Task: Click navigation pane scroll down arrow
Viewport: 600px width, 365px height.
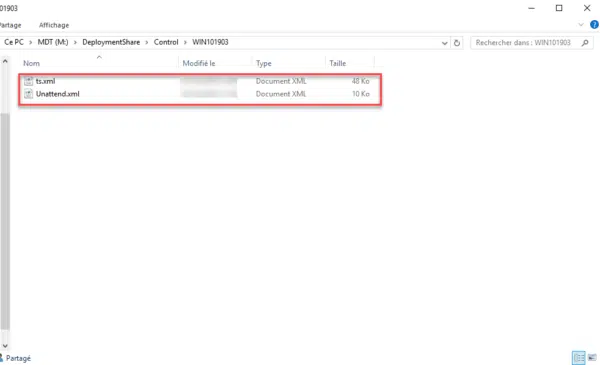Action: point(5,346)
